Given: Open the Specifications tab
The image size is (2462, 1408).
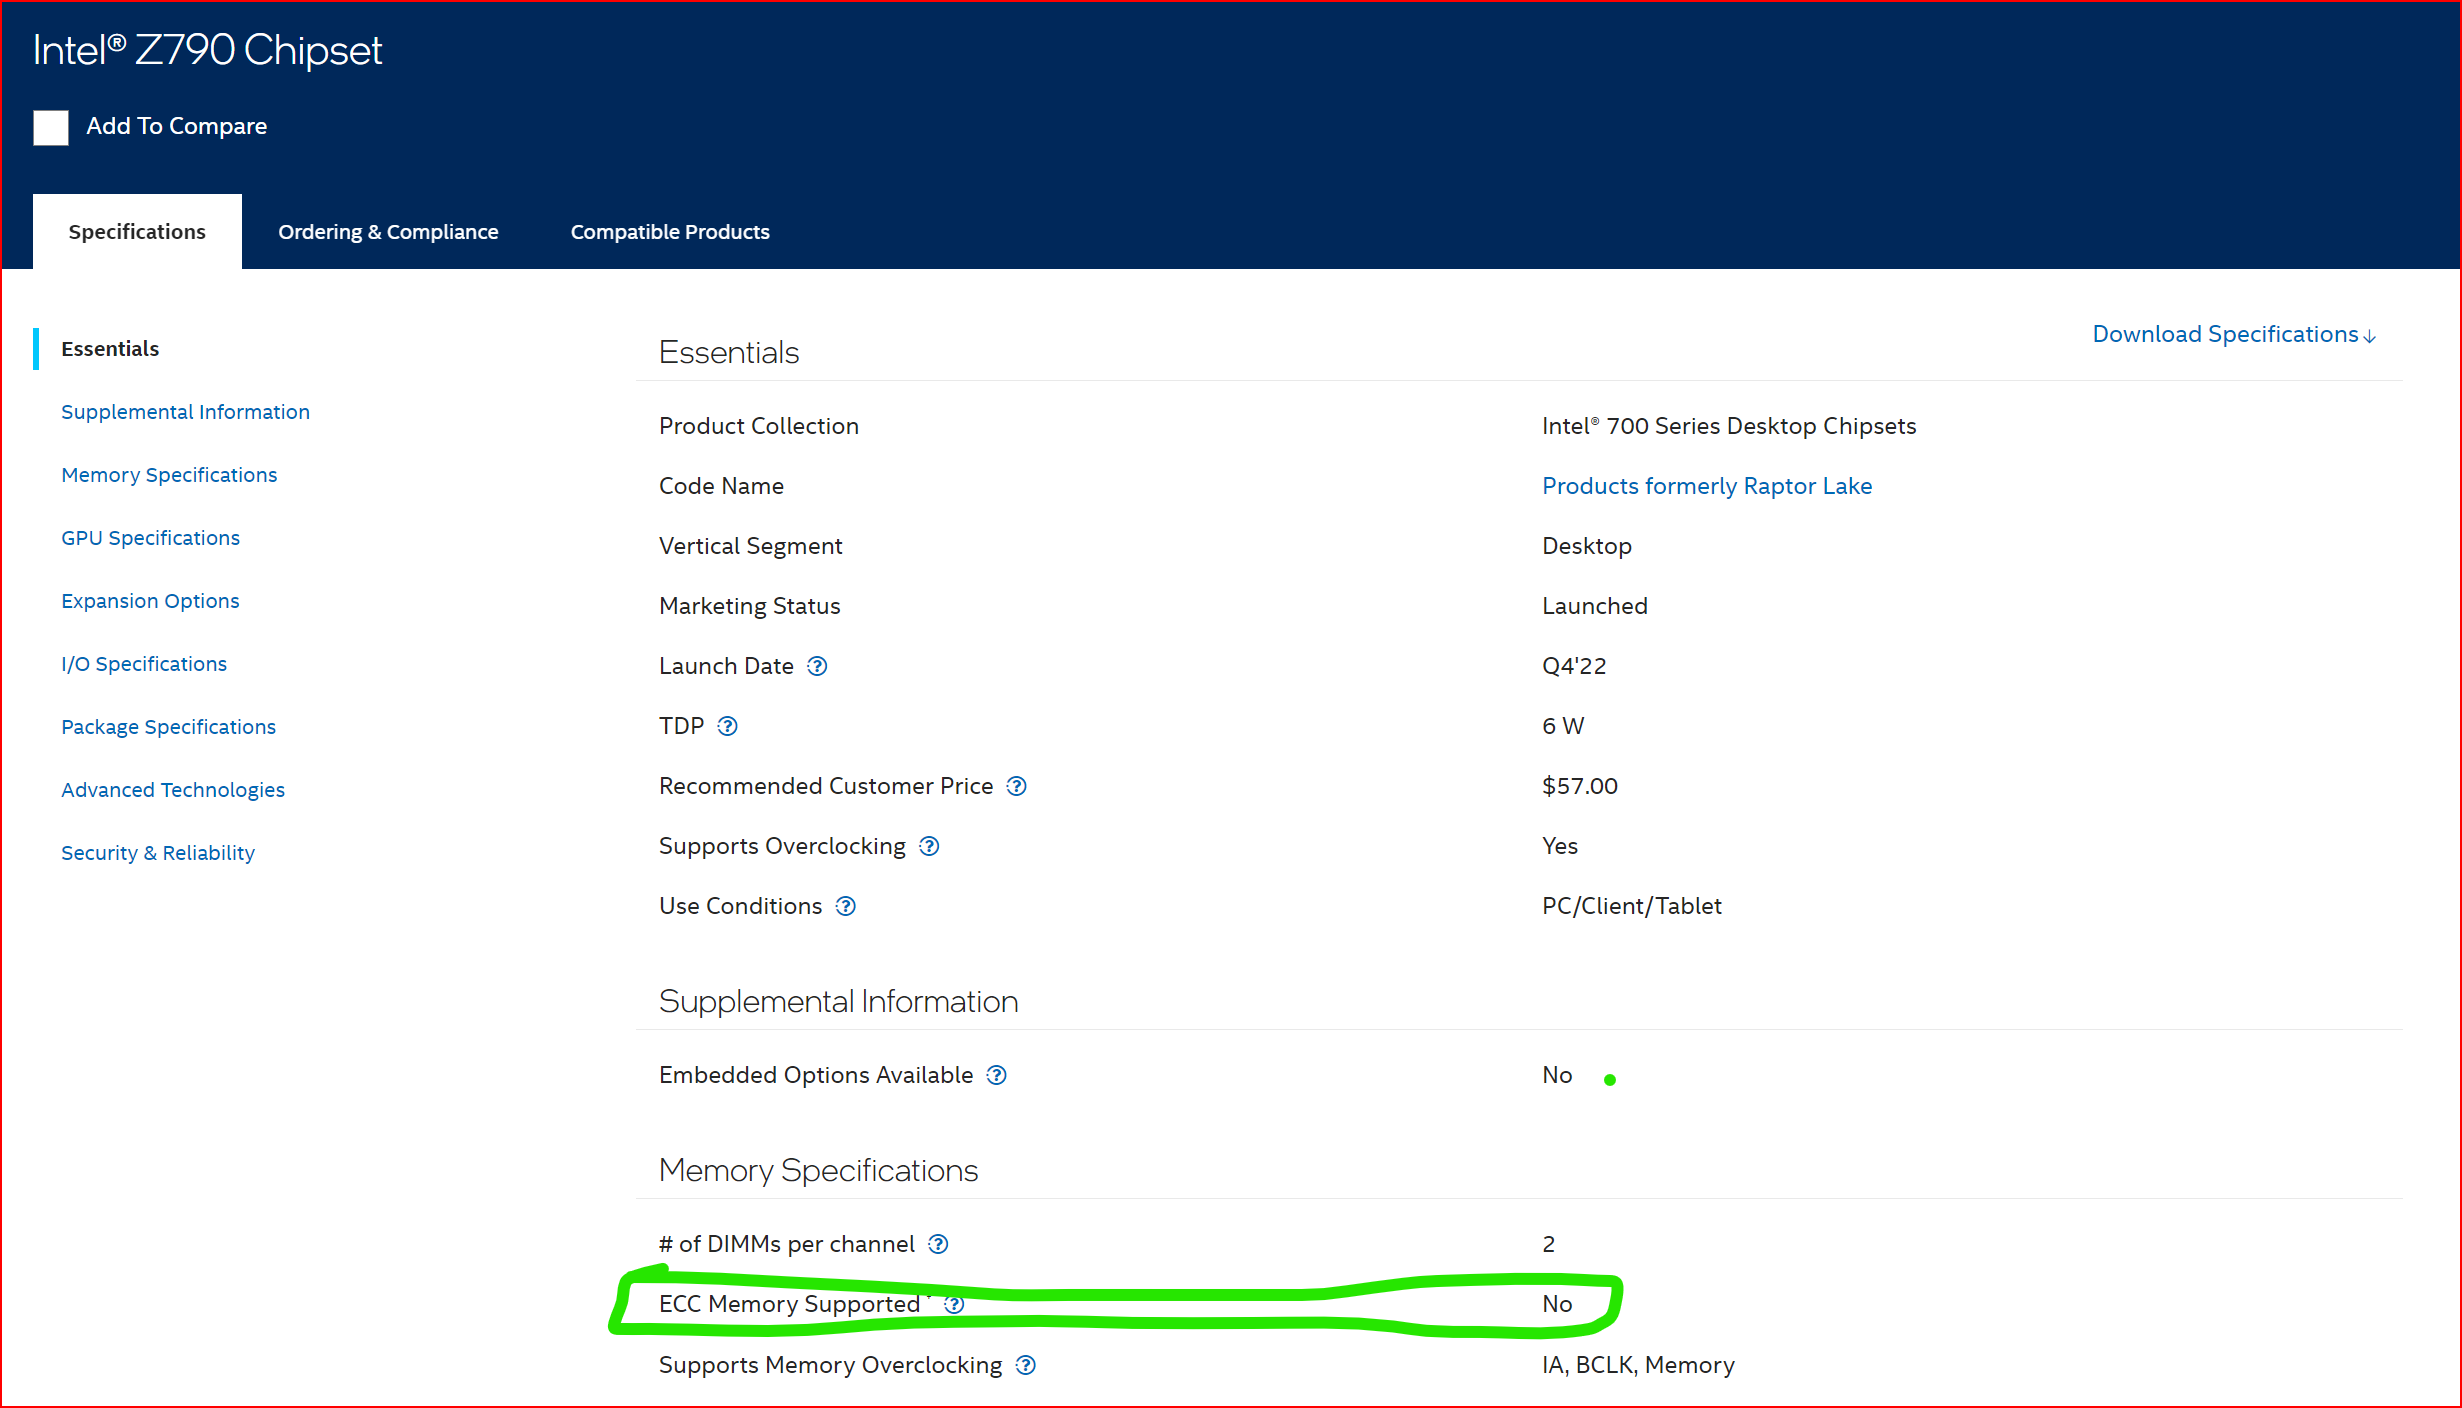Looking at the screenshot, I should coord(137,232).
